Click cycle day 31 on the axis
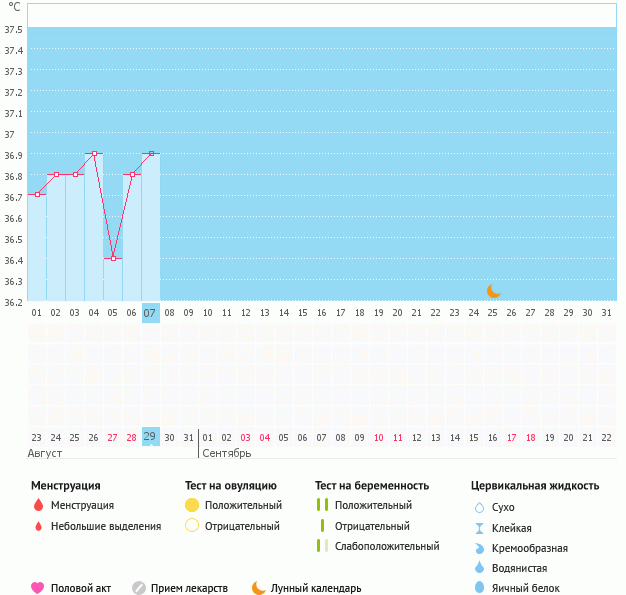The height and width of the screenshot is (595, 626). coord(606,313)
